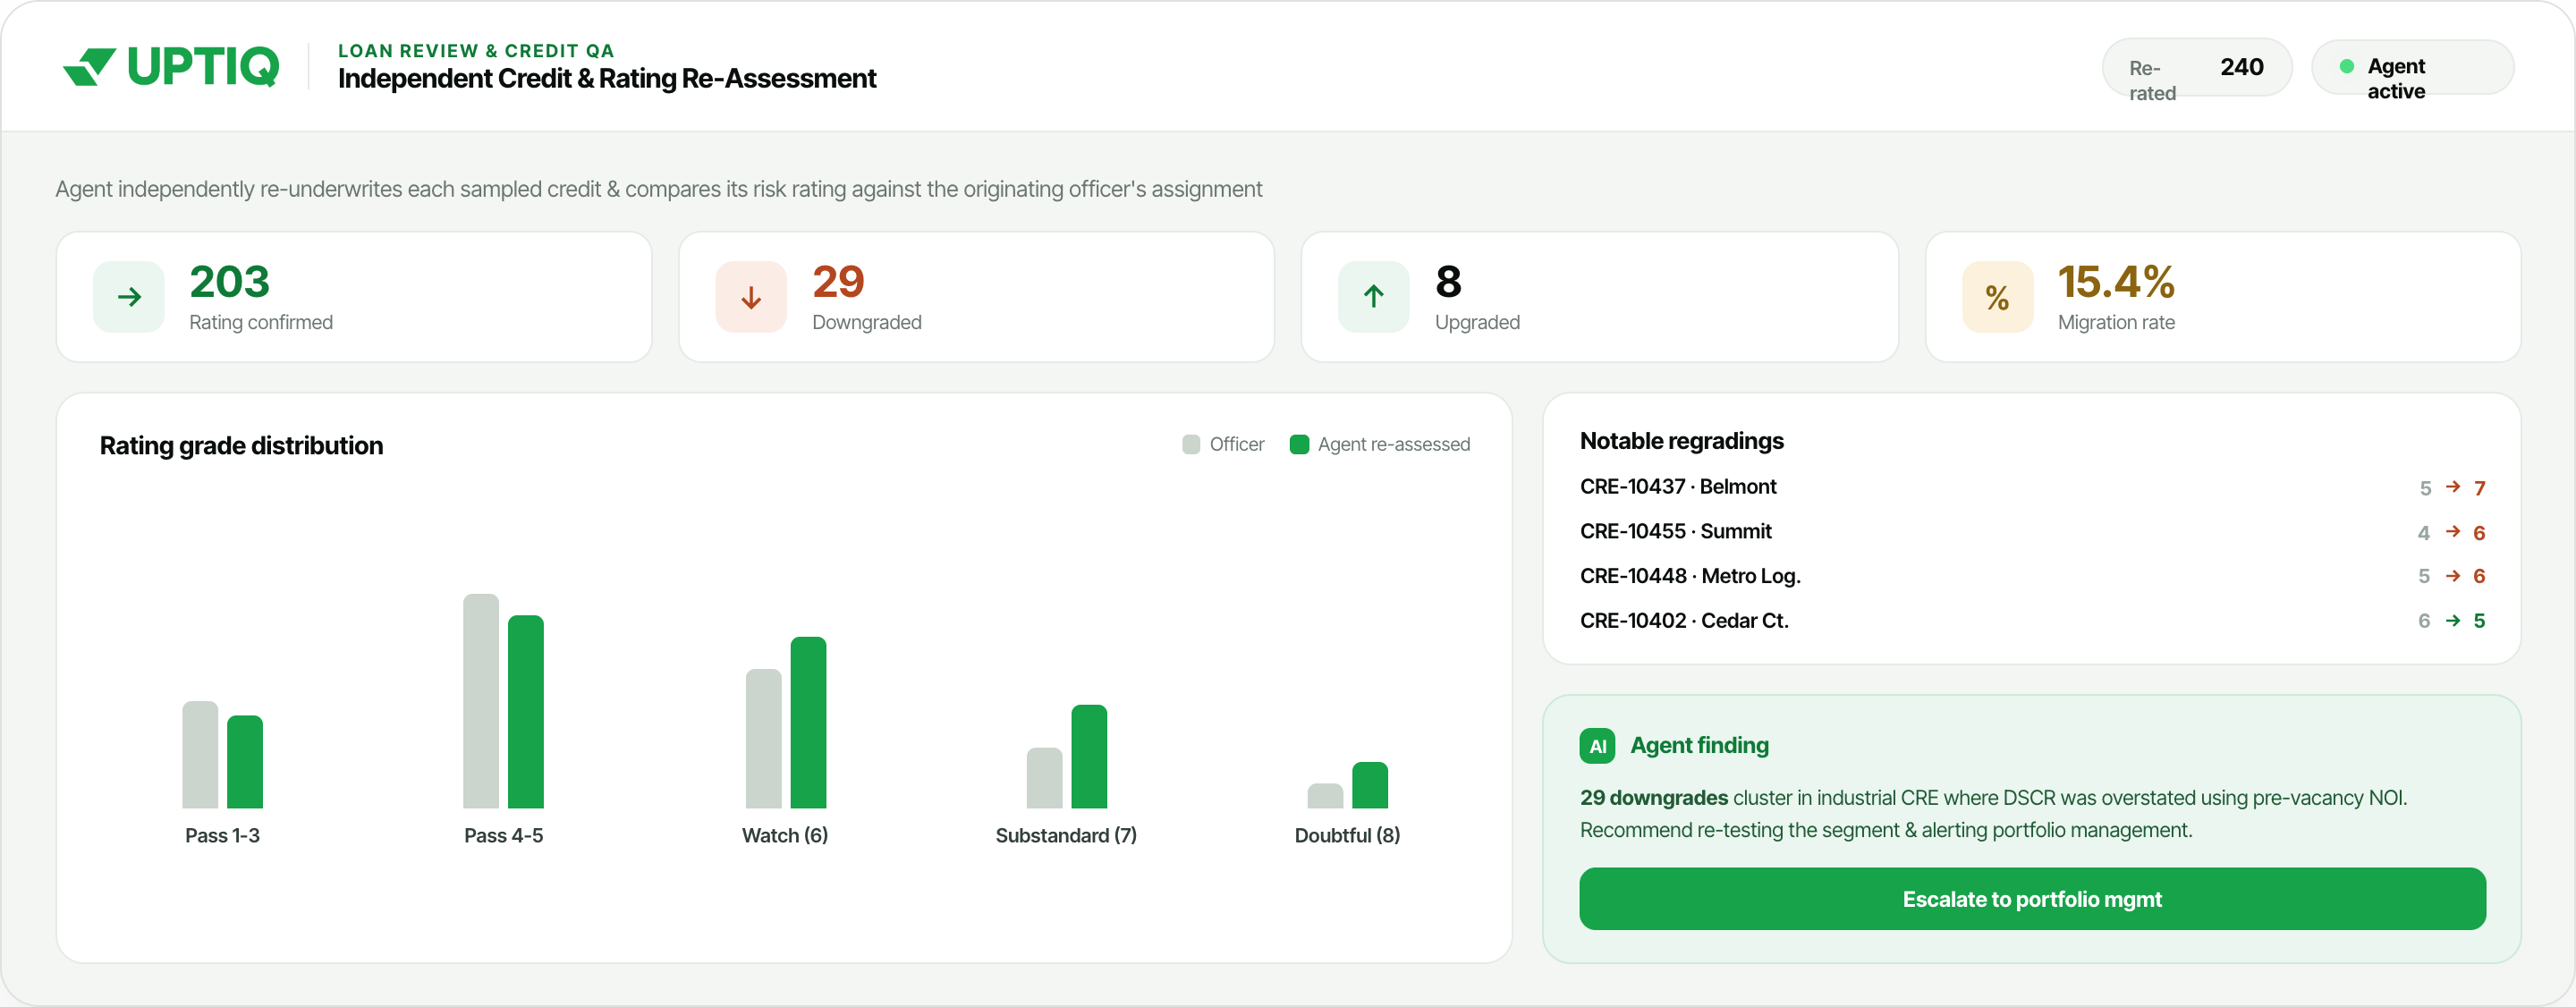Viewport: 2576px width, 1007px height.
Task: Select the 29 Downgraded card
Action: (x=976, y=297)
